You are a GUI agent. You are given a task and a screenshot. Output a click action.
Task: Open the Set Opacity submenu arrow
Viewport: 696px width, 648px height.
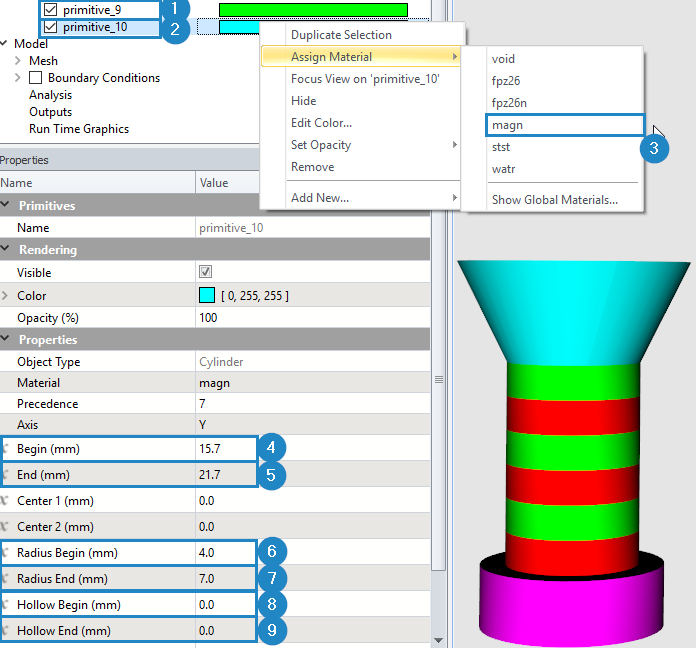pos(455,145)
